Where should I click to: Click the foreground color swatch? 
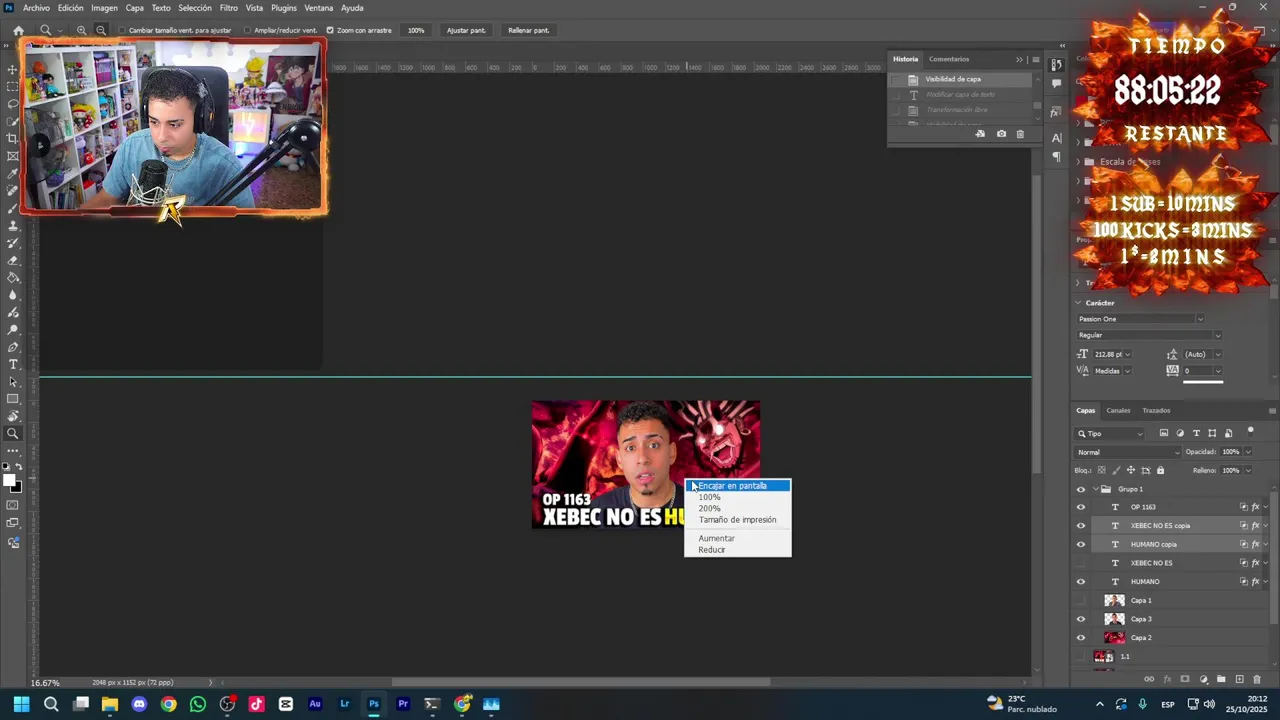[9, 479]
